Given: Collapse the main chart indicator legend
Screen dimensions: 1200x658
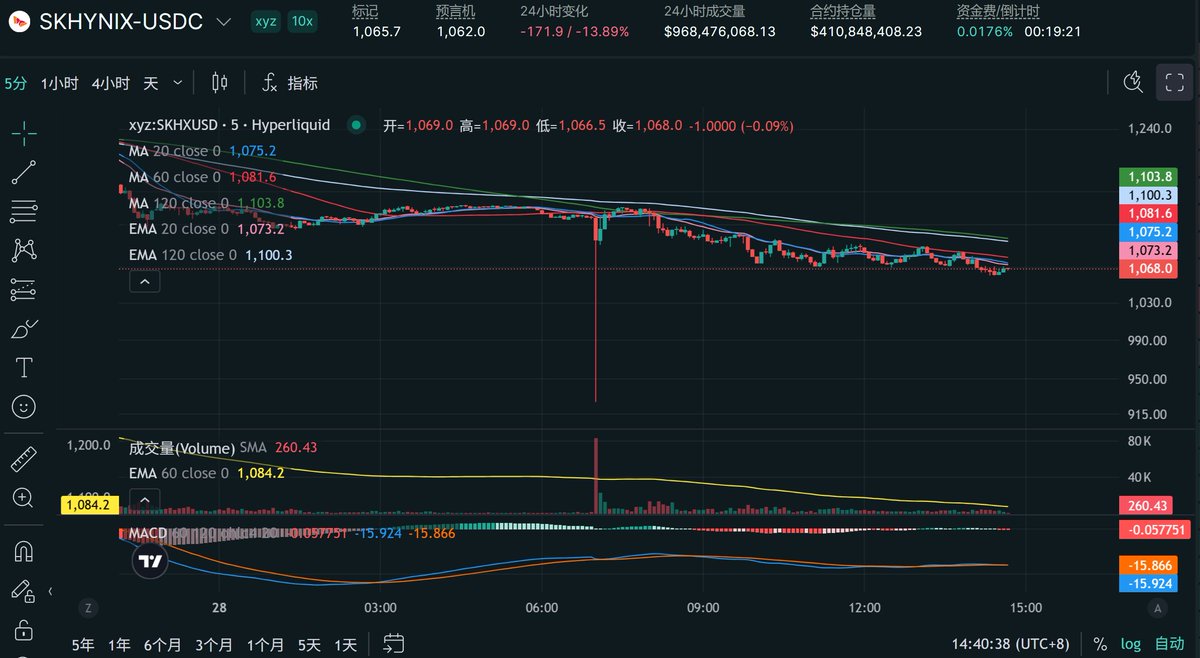Looking at the screenshot, I should (x=144, y=283).
